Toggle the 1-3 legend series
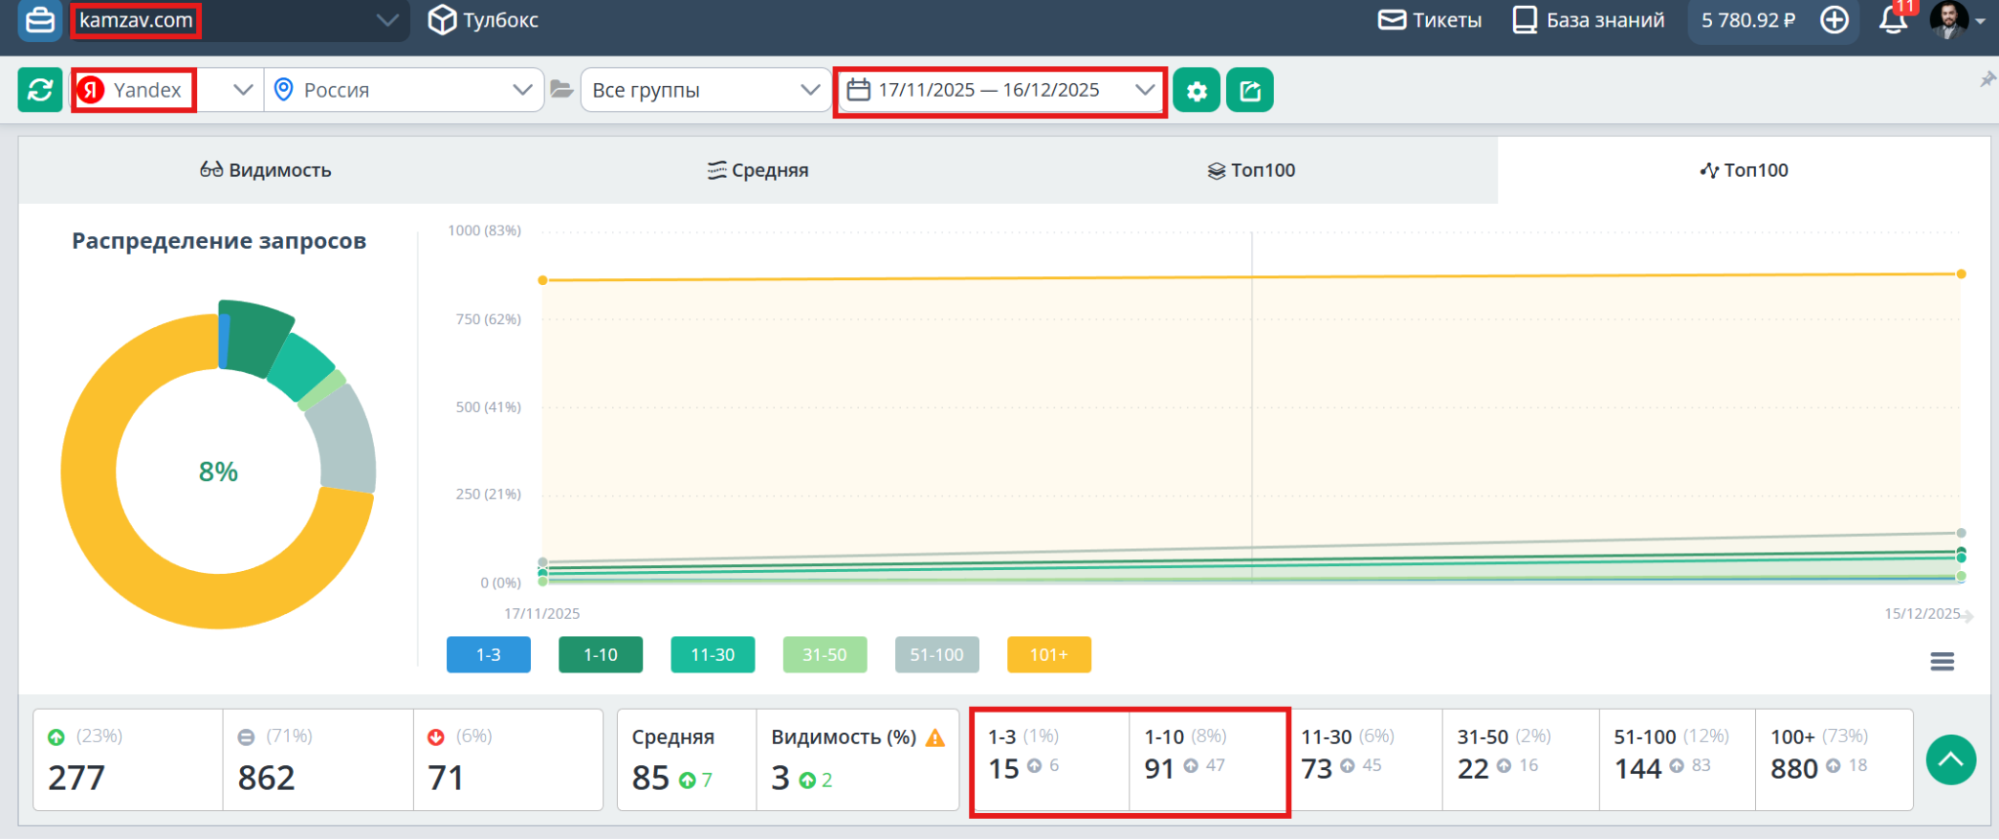The width and height of the screenshot is (1999, 840). click(488, 655)
